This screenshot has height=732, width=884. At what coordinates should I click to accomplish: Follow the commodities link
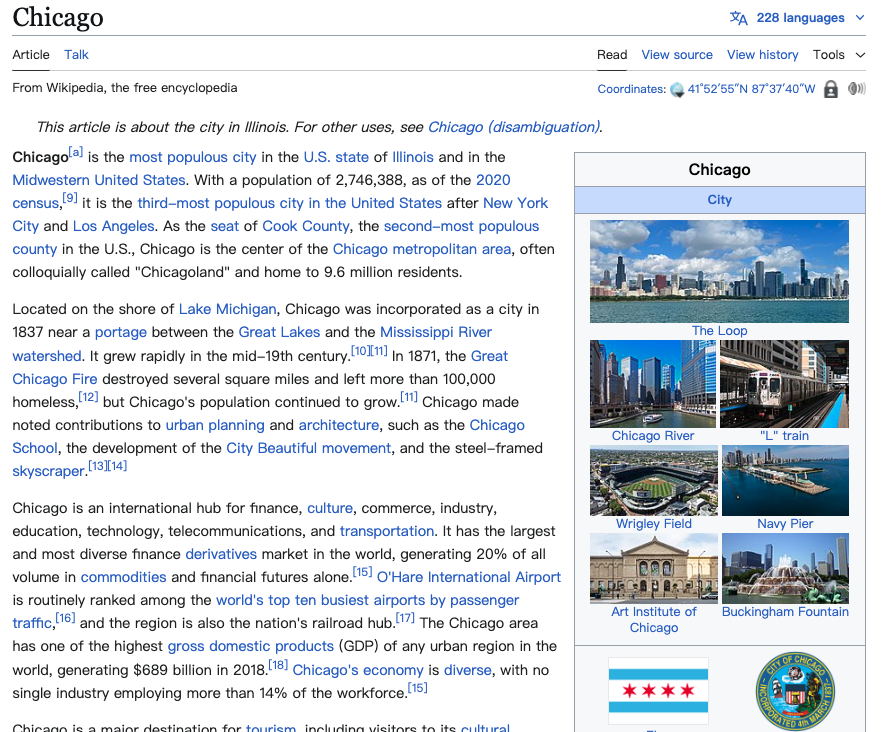[123, 577]
